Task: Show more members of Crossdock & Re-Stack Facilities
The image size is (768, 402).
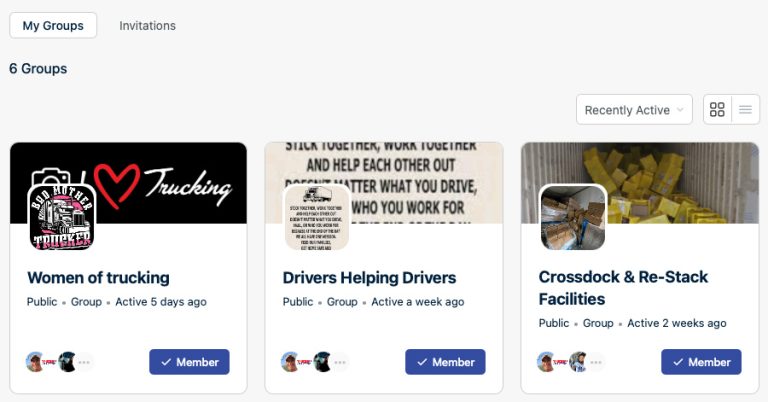Action: click(x=596, y=362)
